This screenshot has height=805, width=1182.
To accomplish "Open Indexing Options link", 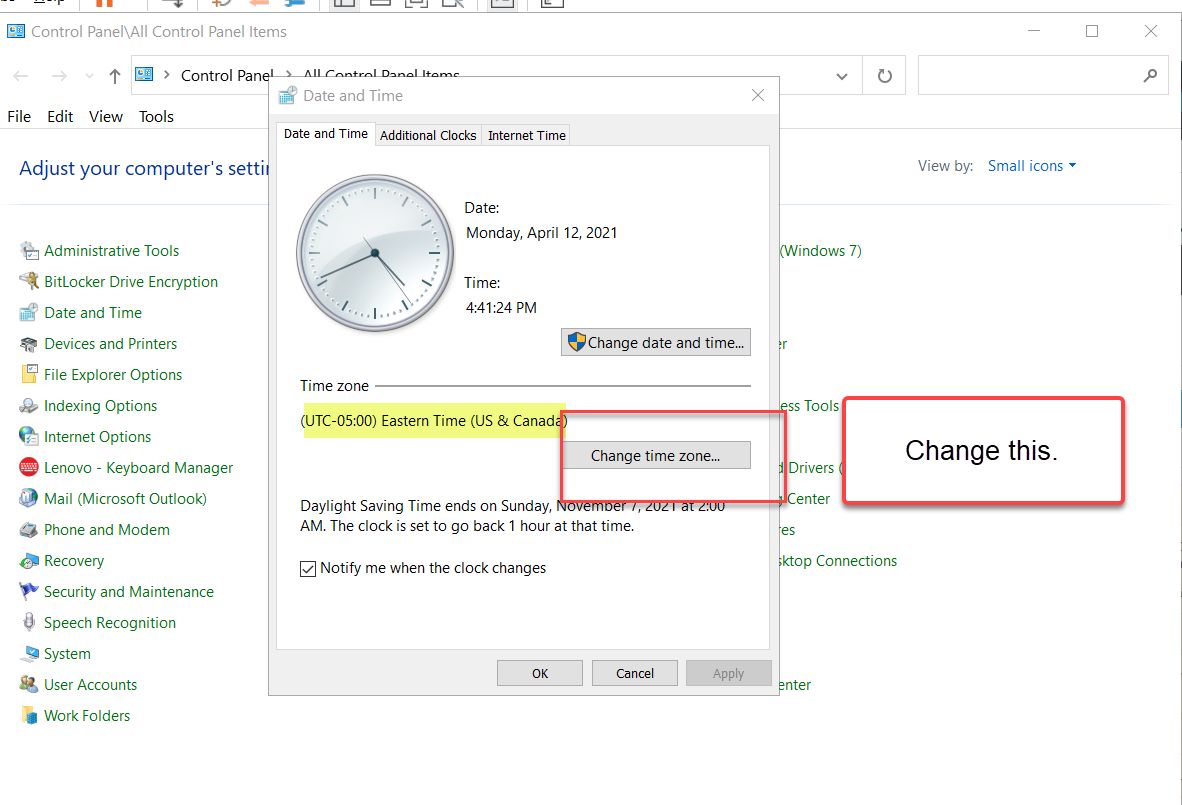I will 100,406.
